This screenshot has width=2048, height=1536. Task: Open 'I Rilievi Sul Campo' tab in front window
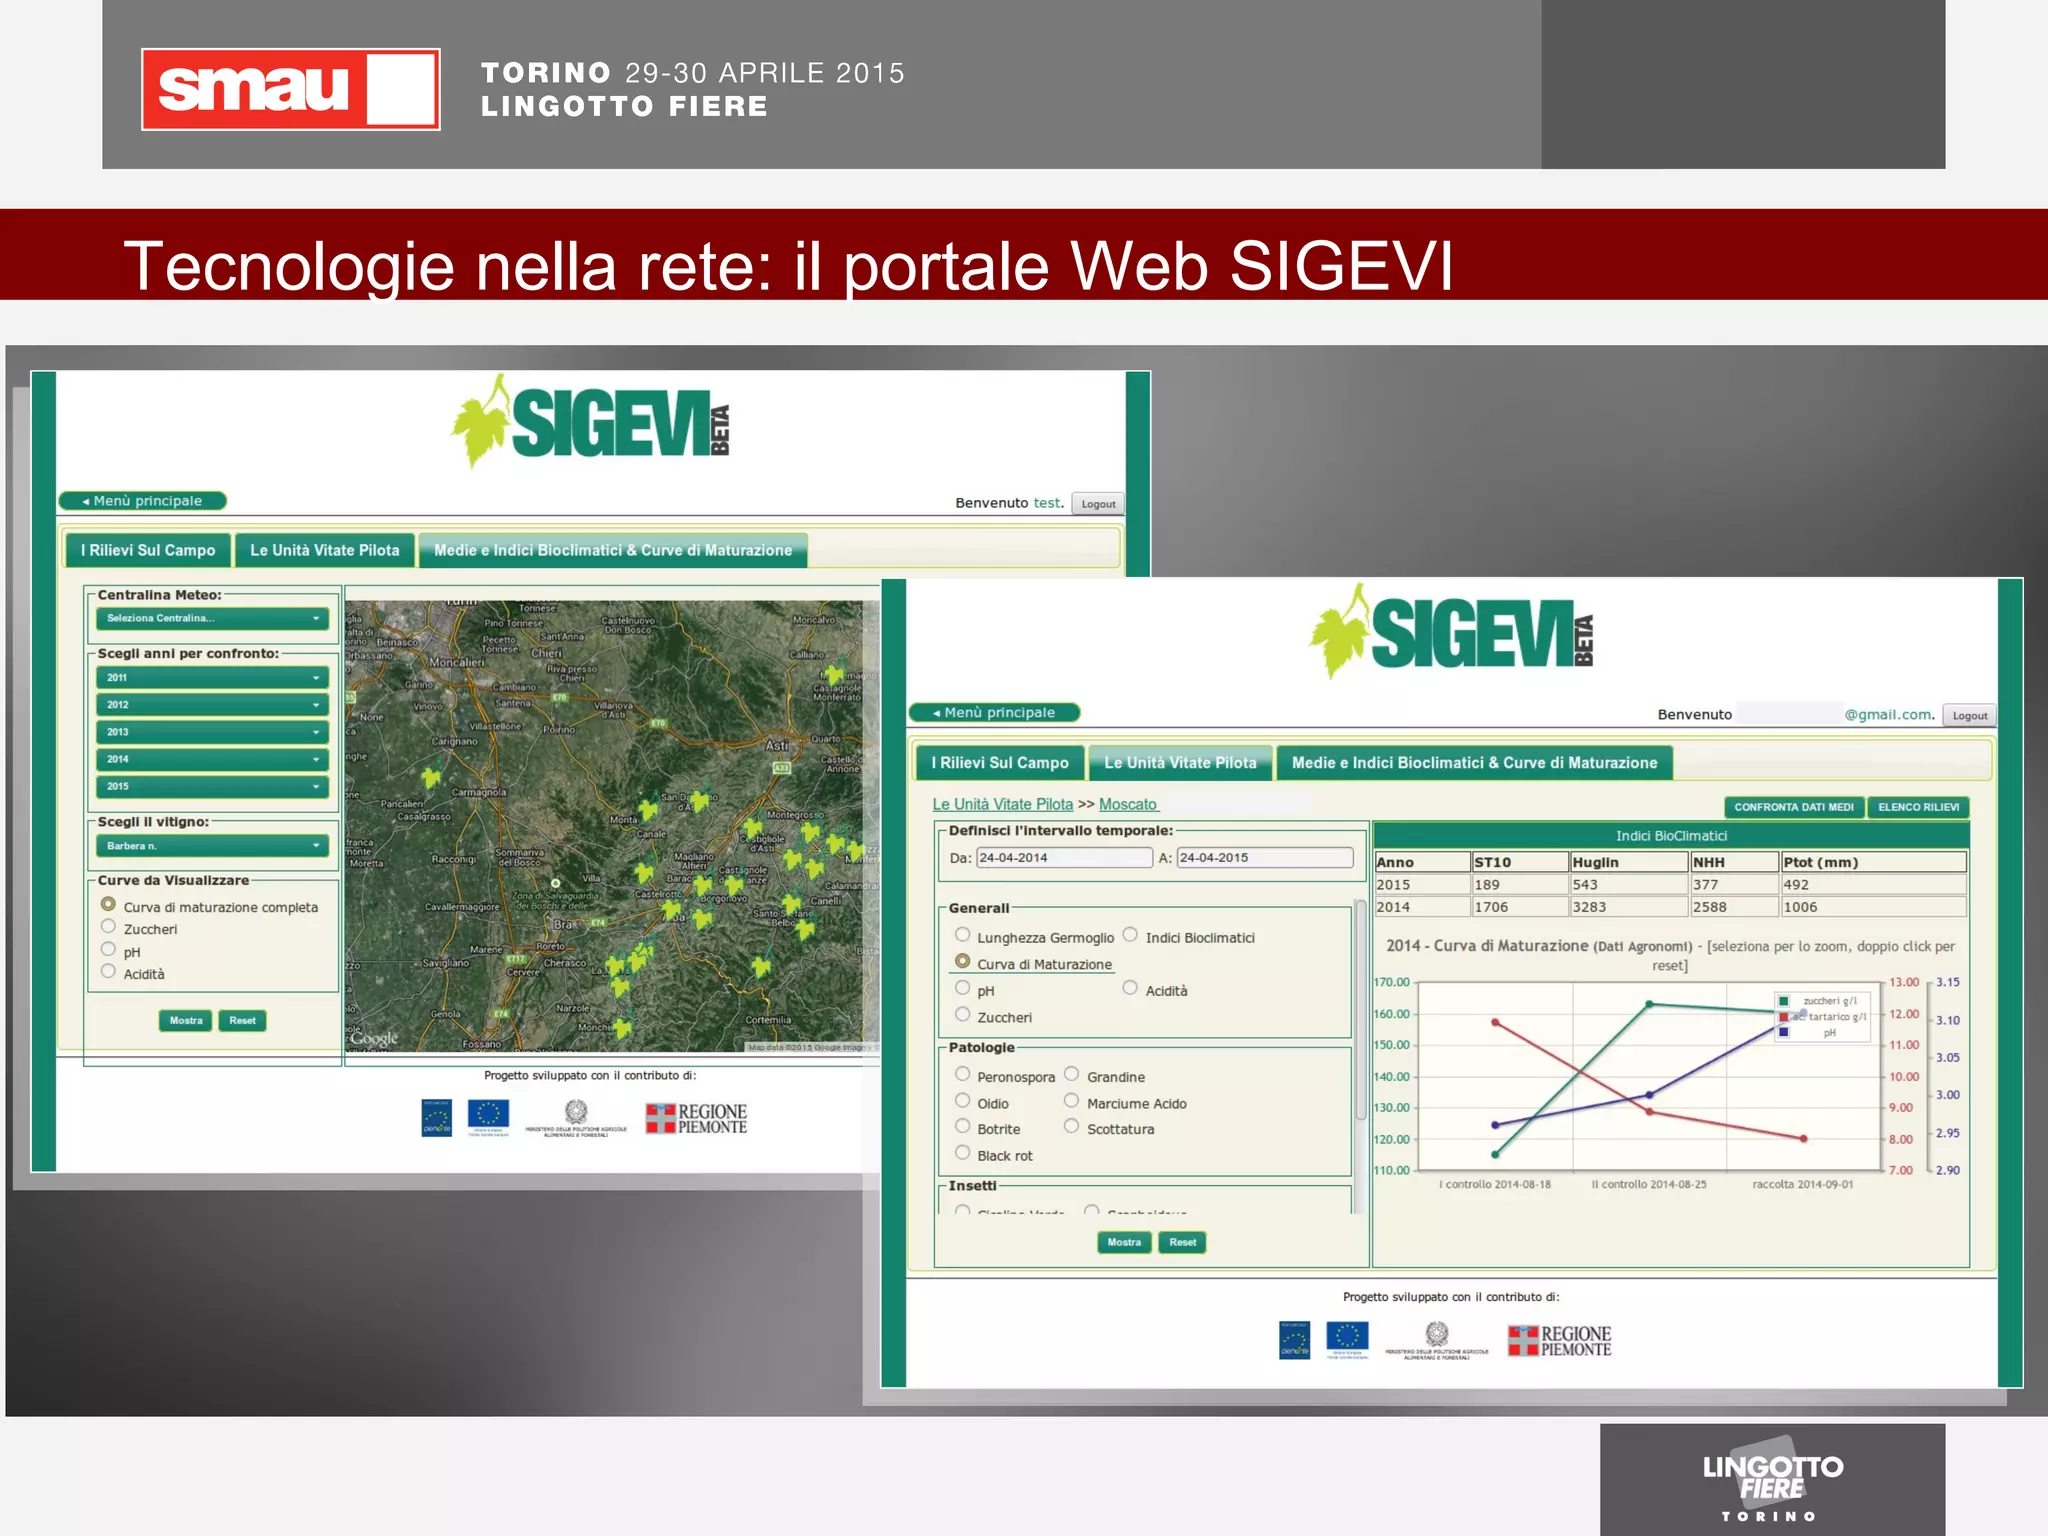1000,763
